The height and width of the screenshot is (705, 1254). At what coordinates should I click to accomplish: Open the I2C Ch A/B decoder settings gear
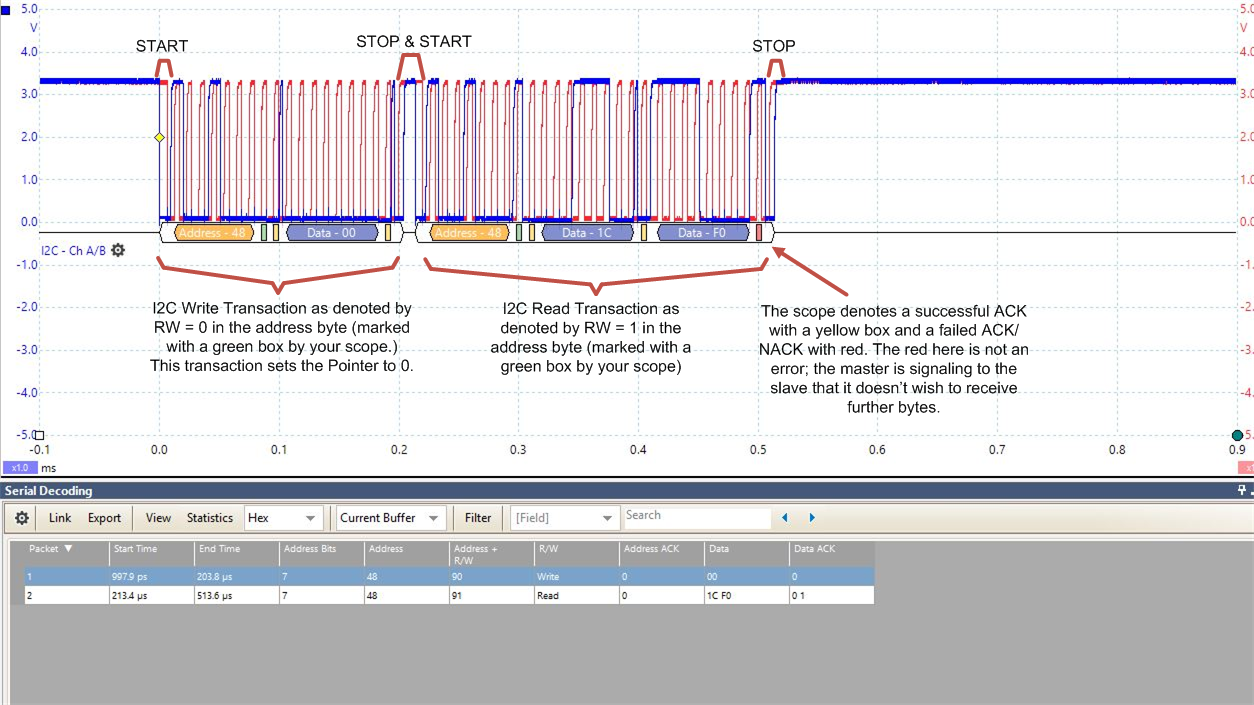[x=117, y=250]
